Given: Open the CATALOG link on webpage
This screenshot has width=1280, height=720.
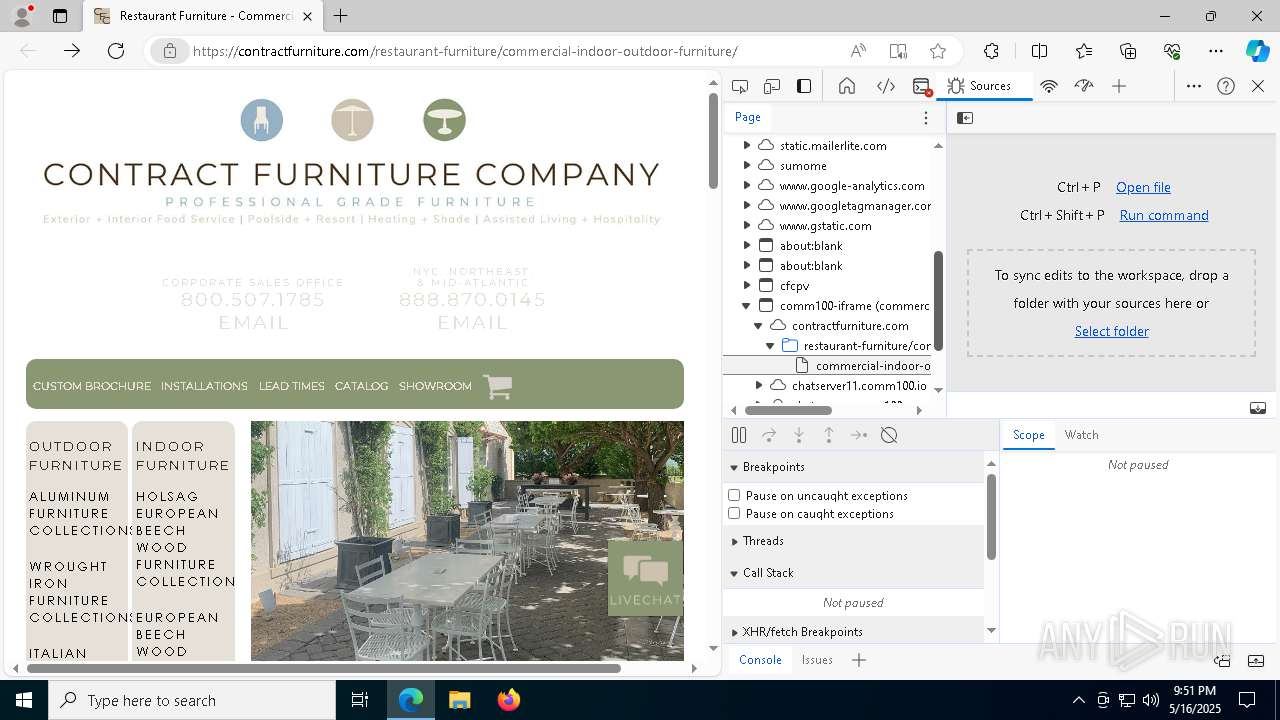Looking at the screenshot, I should point(361,386).
